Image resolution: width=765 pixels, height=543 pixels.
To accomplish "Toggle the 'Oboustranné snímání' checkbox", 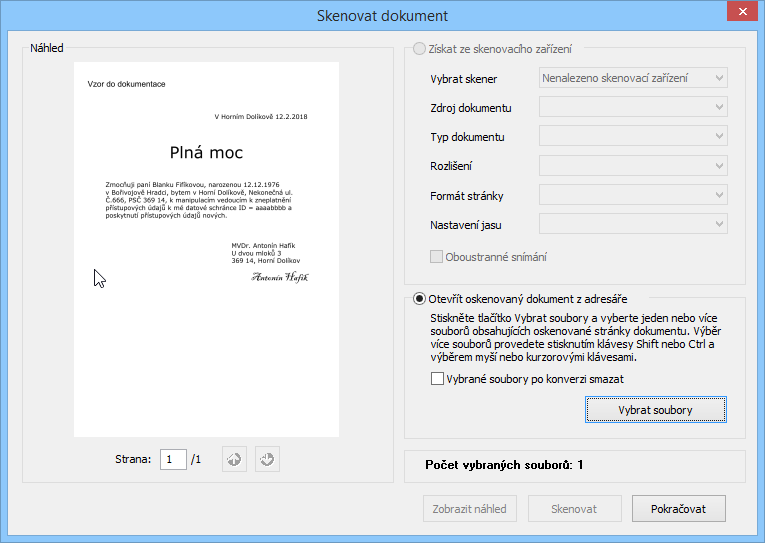I will pyautogui.click(x=437, y=257).
